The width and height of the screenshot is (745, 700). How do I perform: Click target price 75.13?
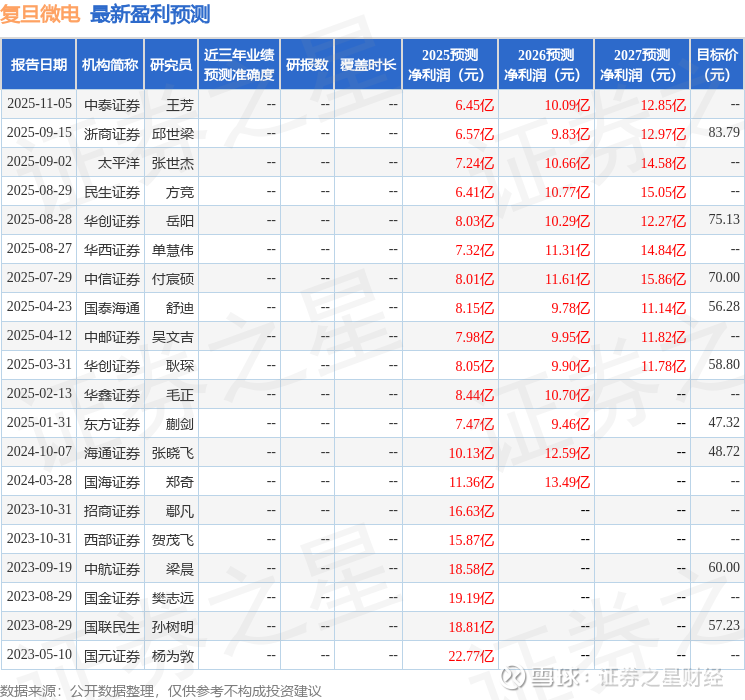pos(724,219)
